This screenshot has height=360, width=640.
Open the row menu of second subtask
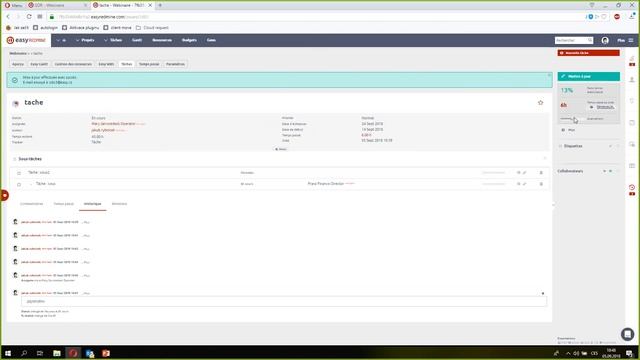[x=541, y=184]
